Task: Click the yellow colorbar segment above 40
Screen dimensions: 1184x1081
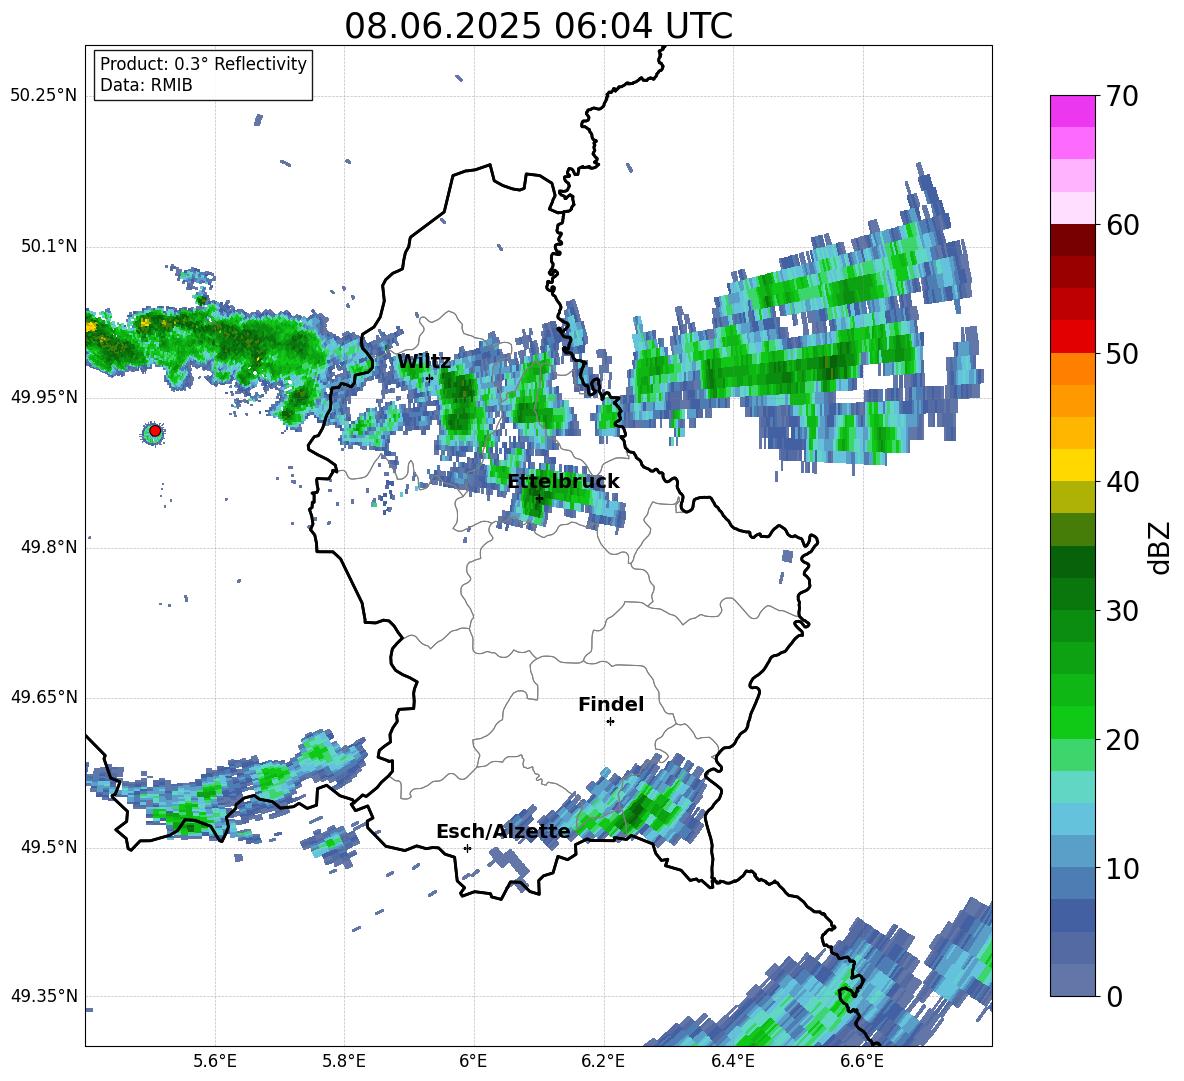Action: (1072, 465)
